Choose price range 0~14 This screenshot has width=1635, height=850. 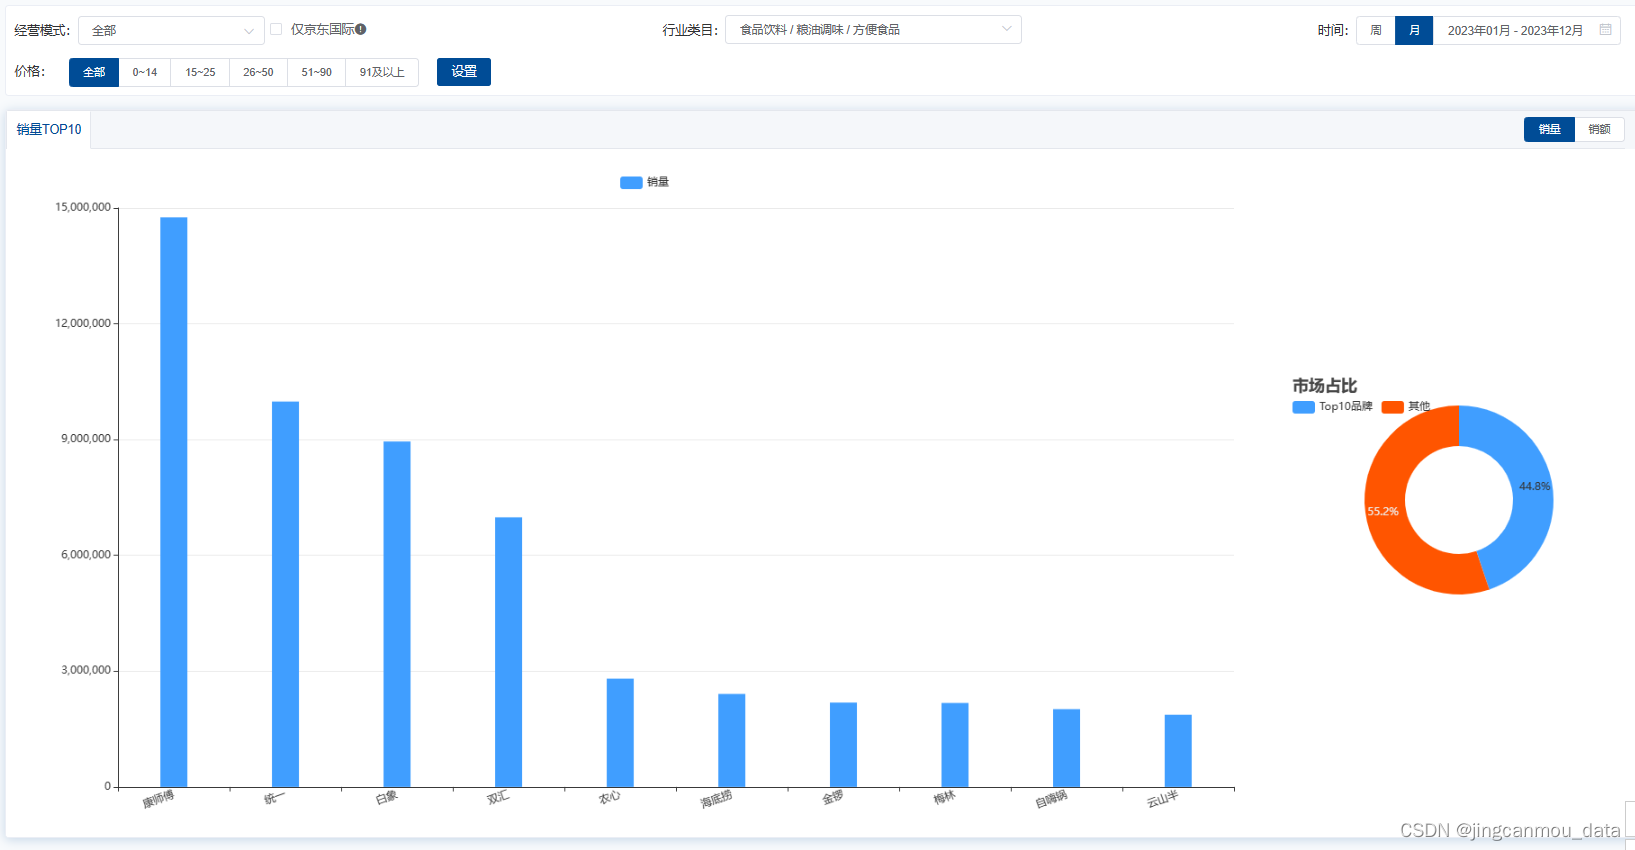pyautogui.click(x=145, y=72)
